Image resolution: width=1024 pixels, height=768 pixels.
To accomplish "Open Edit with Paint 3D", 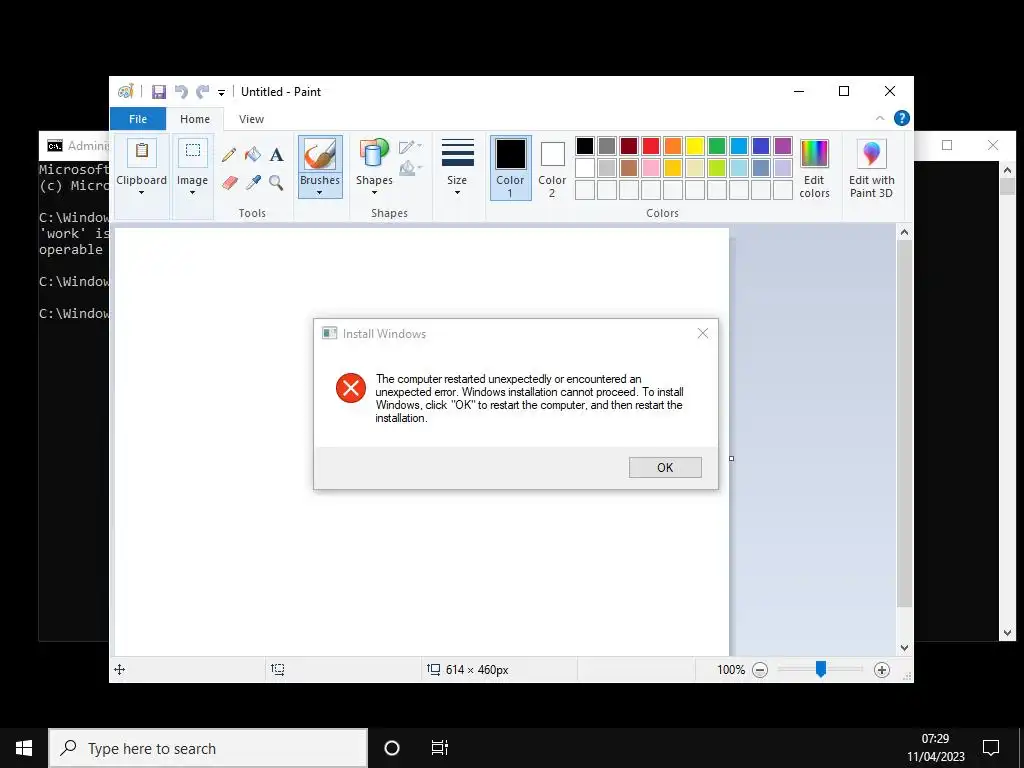I will pyautogui.click(x=872, y=168).
